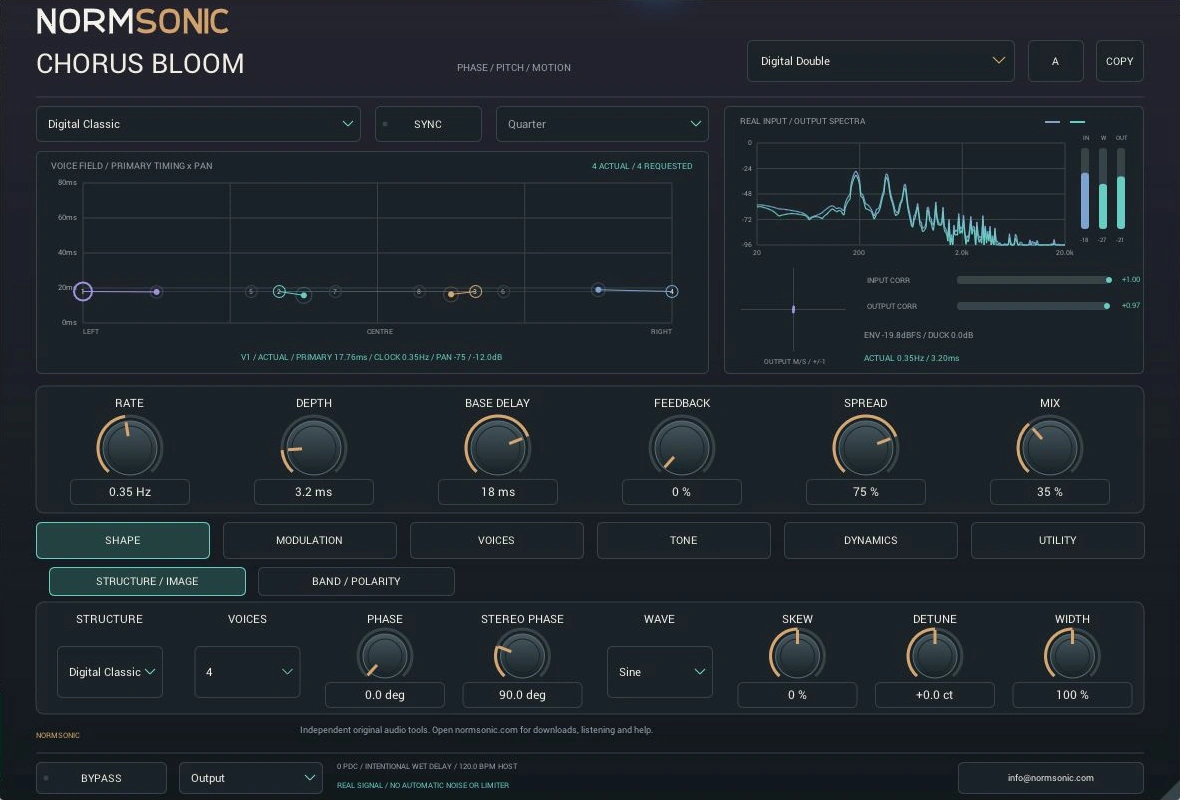Screen dimensions: 1180x800
Task: Select teal voice node 2
Action: click(x=279, y=291)
